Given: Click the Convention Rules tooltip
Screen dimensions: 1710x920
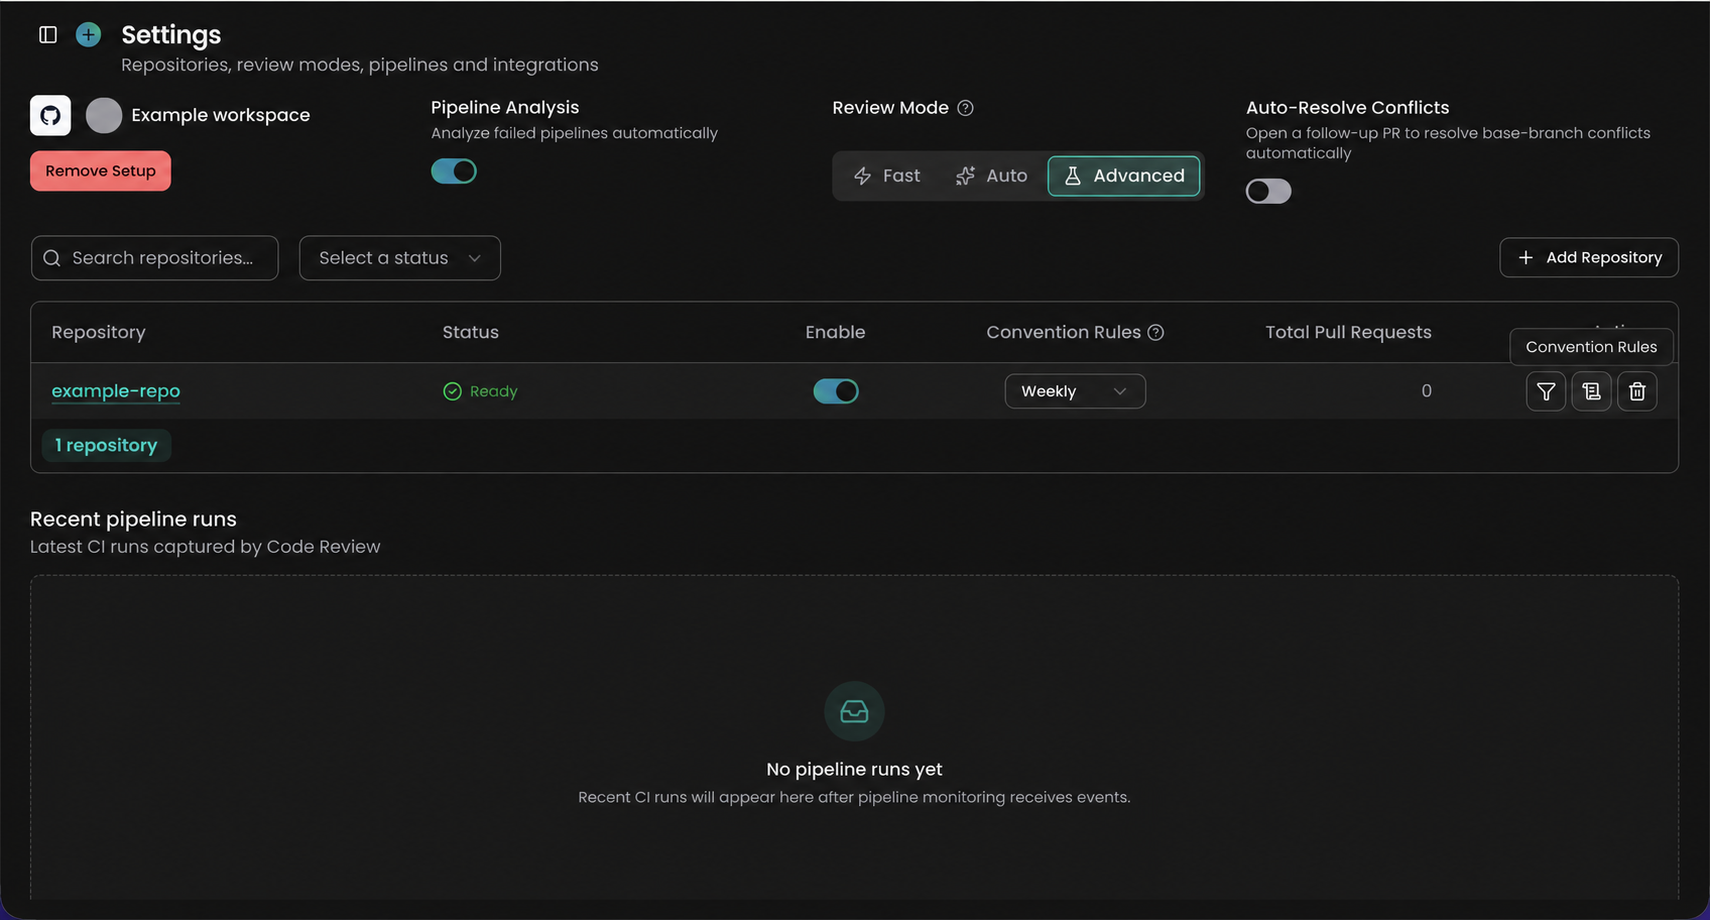Looking at the screenshot, I should 1591,347.
